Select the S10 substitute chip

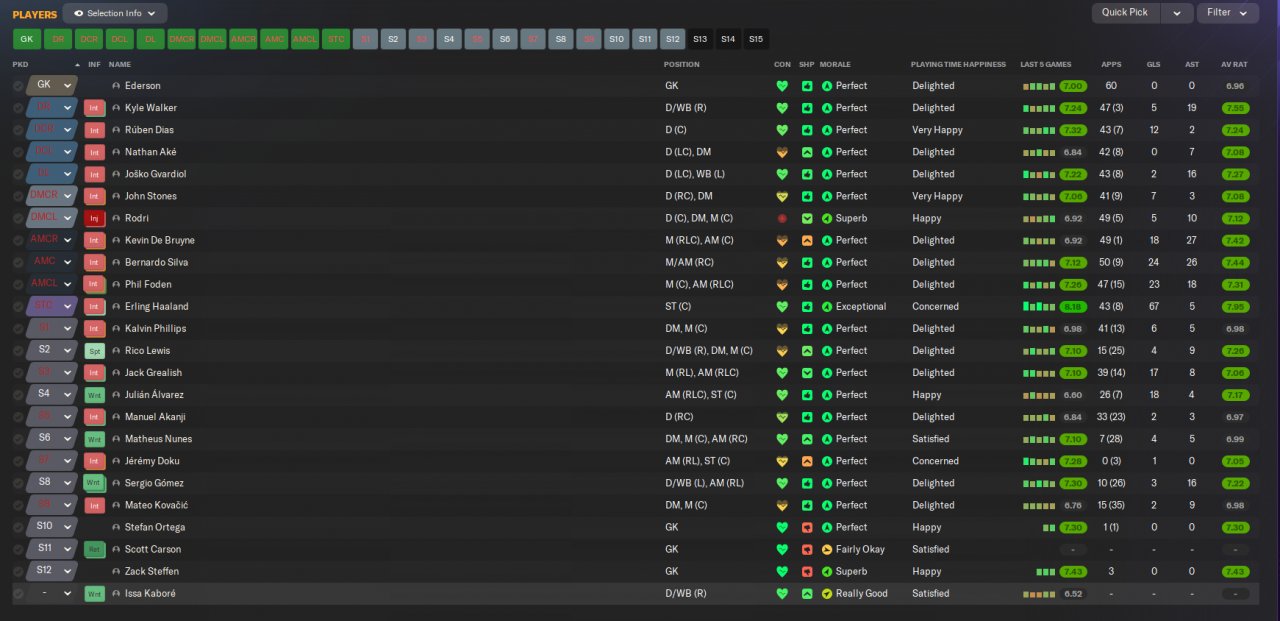click(617, 39)
